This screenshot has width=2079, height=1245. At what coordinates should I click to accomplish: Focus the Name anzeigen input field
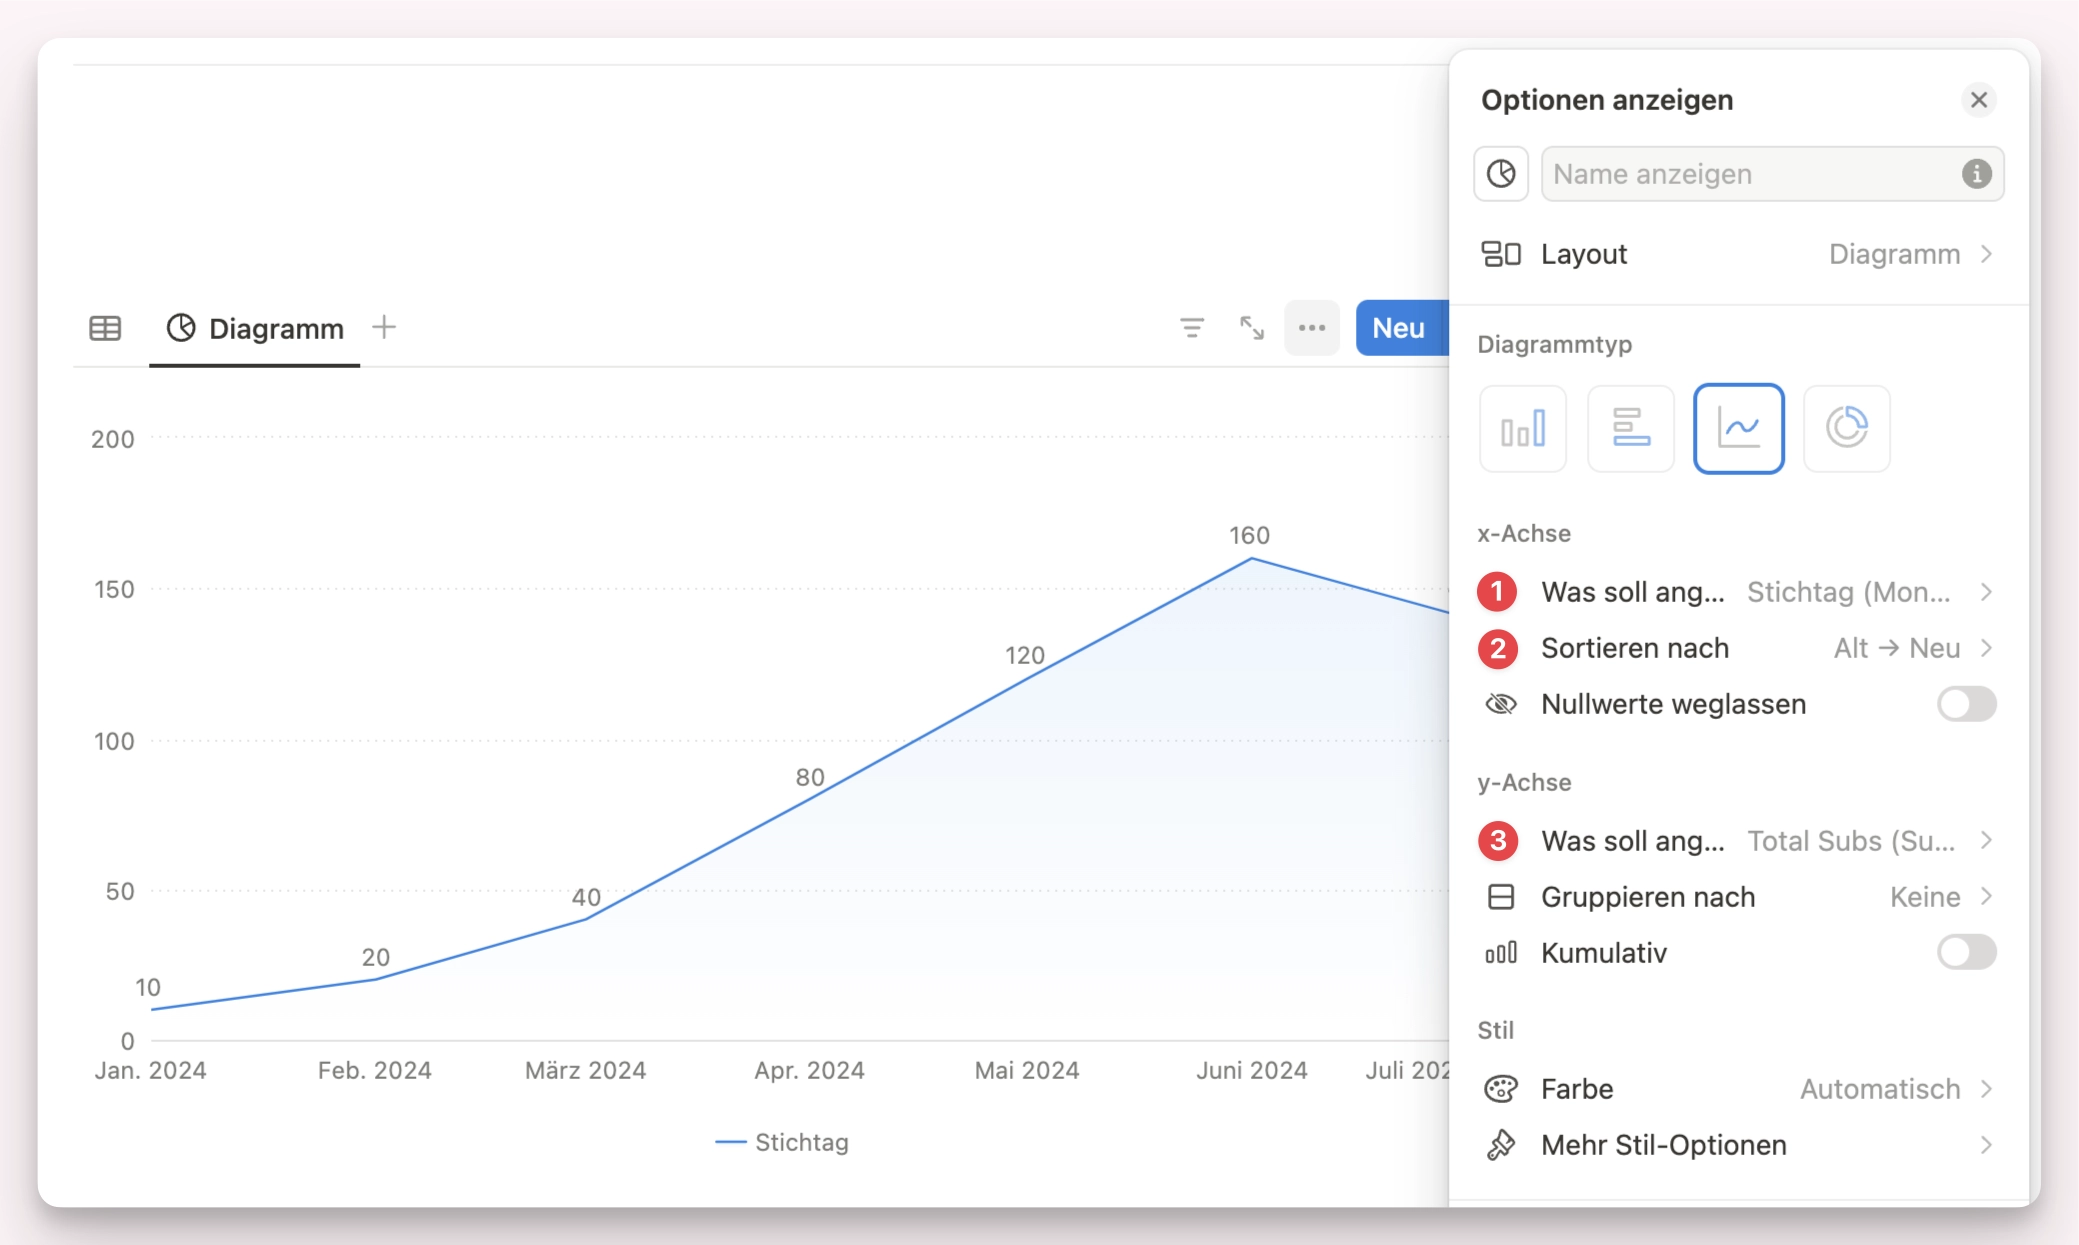coord(1772,174)
